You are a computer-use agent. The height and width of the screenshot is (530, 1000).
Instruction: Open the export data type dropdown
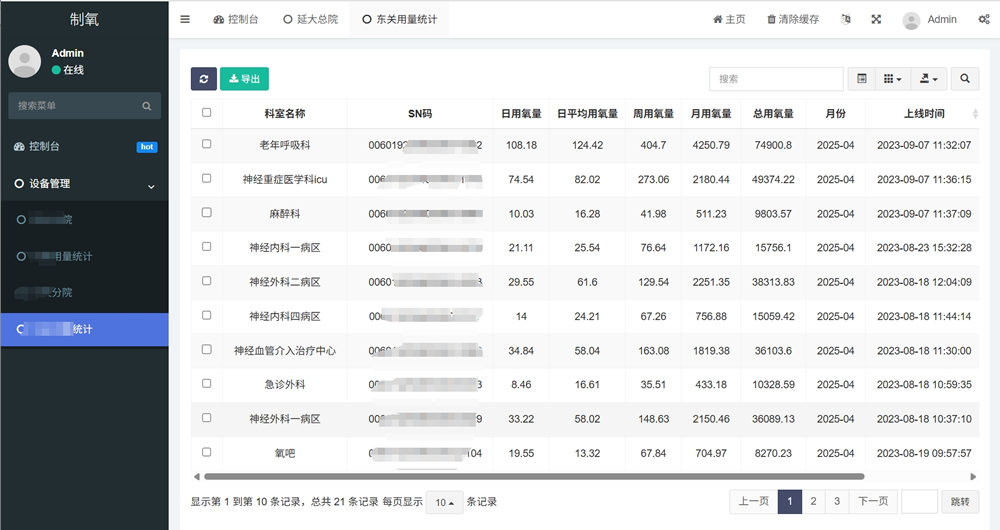(929, 78)
